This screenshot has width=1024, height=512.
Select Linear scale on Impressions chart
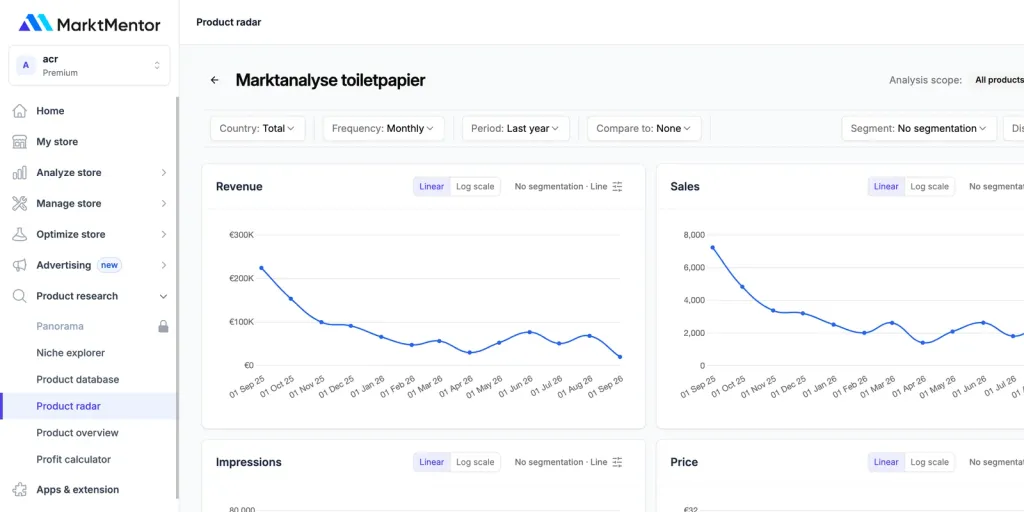click(x=432, y=462)
